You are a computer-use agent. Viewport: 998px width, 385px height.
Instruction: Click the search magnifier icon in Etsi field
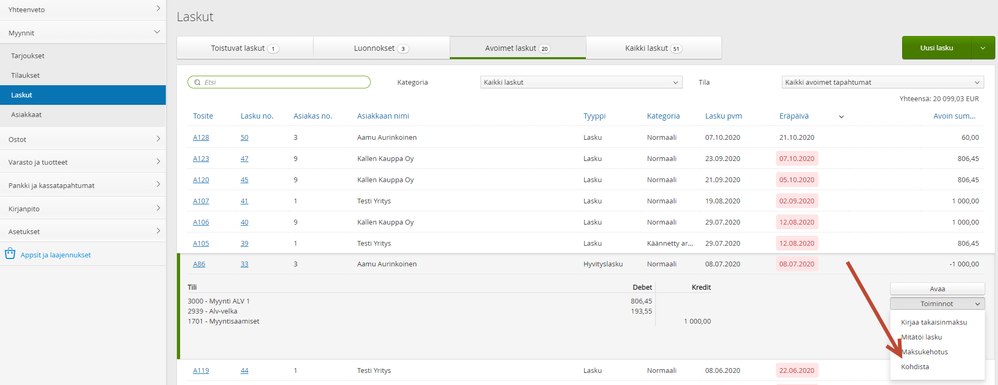[x=197, y=83]
